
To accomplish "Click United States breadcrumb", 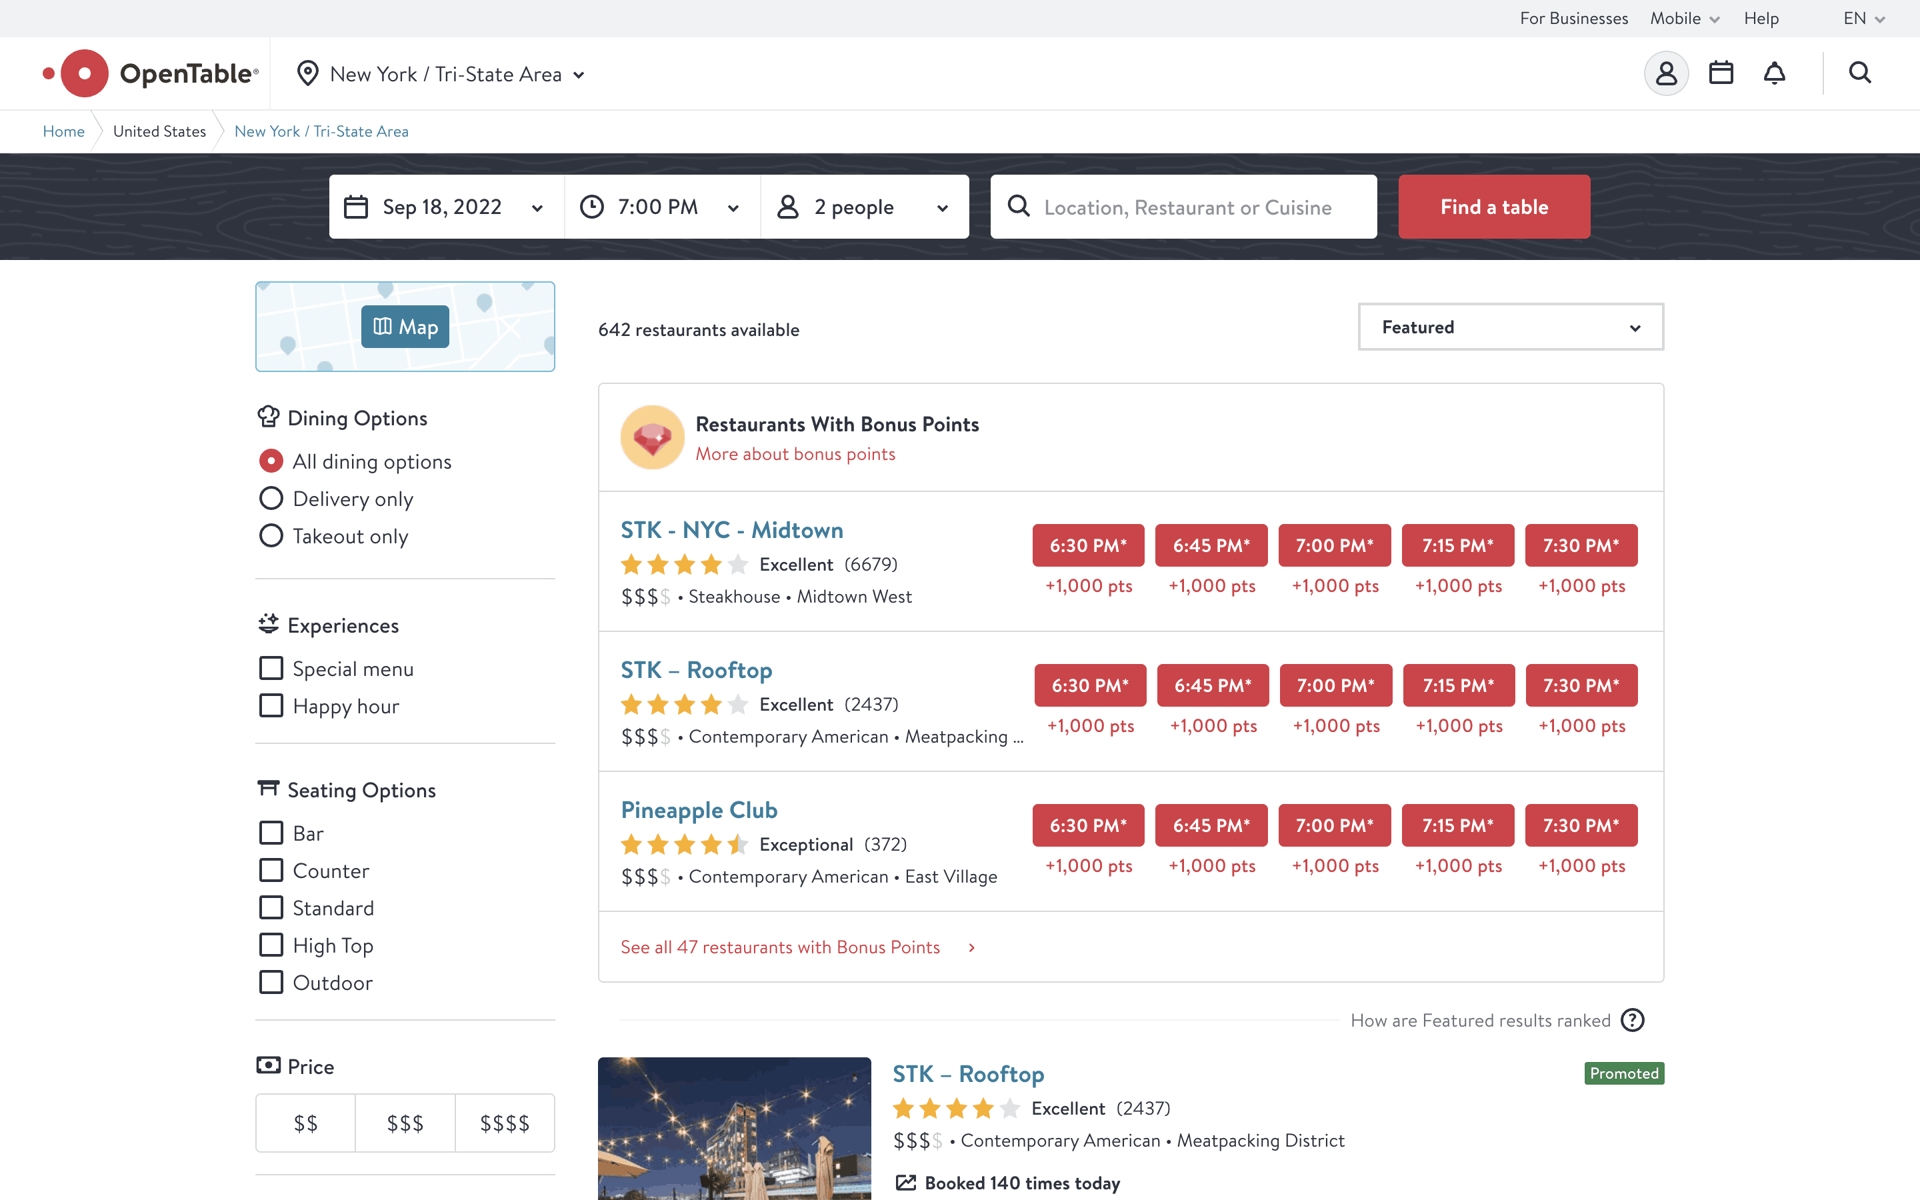I will coord(159,131).
